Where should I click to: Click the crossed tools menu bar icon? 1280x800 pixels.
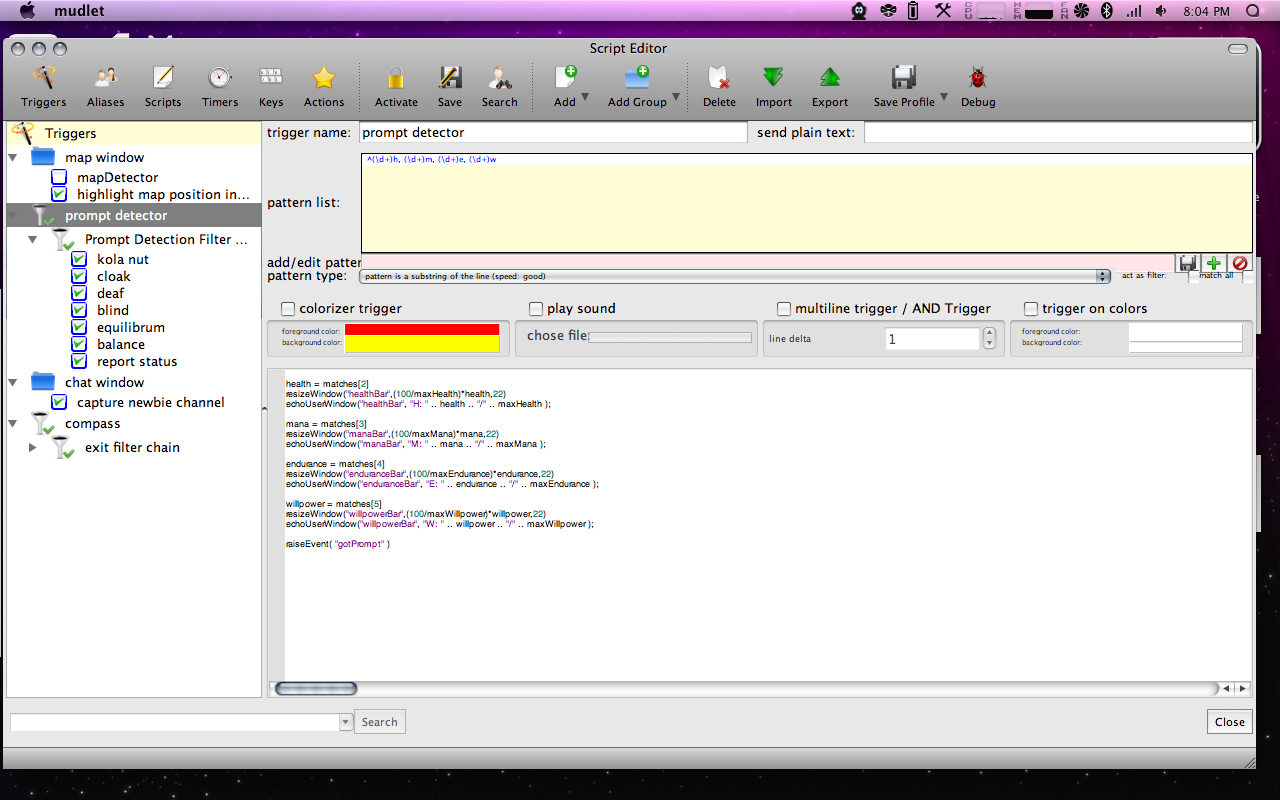(x=943, y=11)
